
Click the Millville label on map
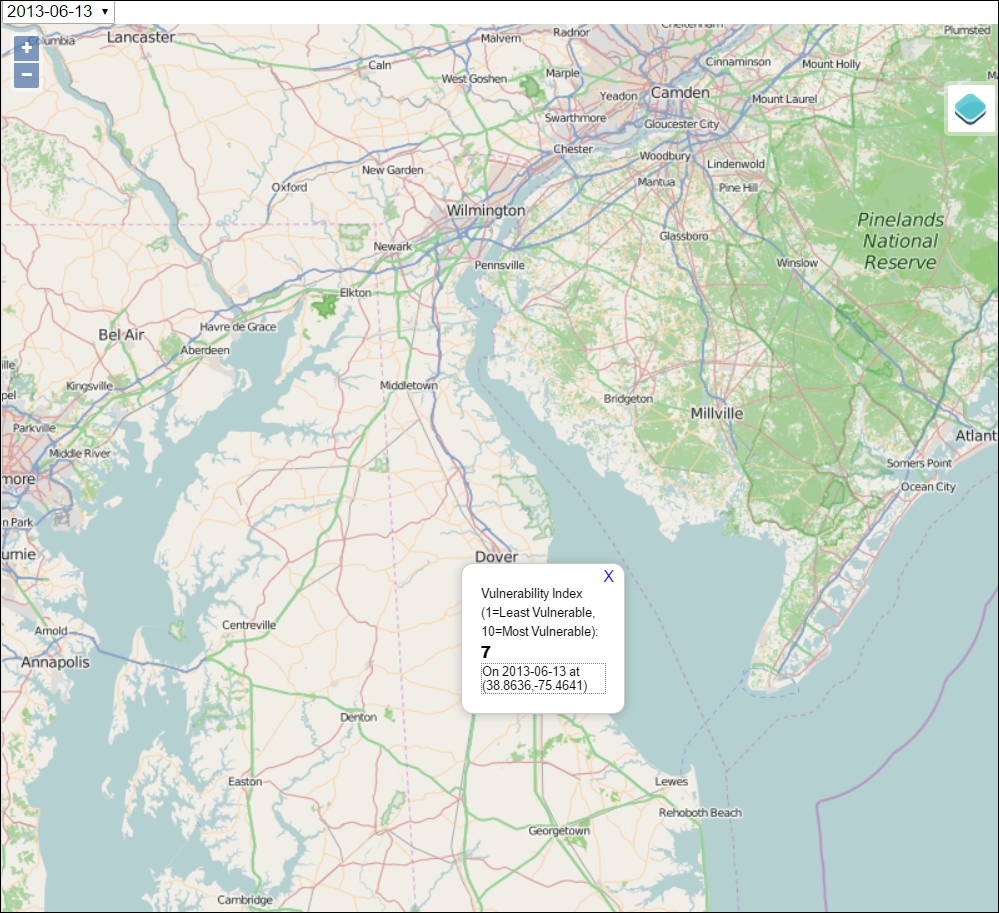pos(717,413)
